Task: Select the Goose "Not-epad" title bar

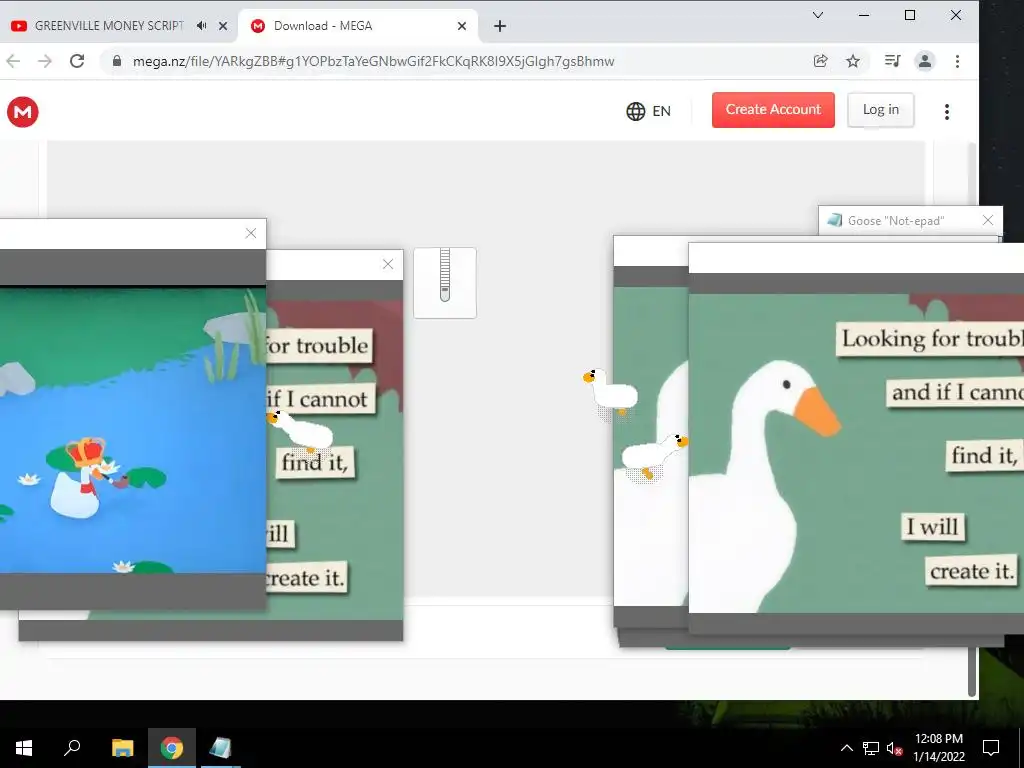Action: click(901, 221)
